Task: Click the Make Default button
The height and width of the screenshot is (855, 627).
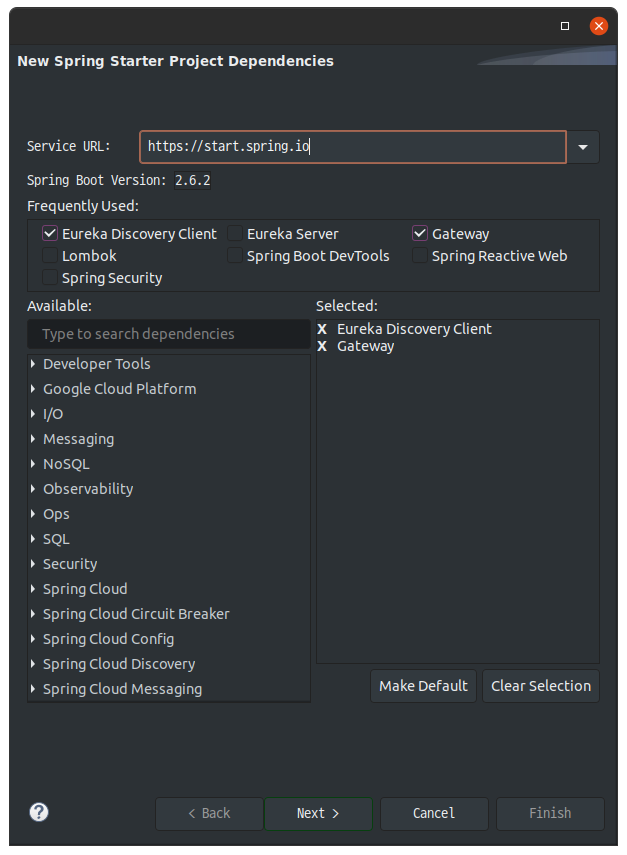Action: (424, 686)
